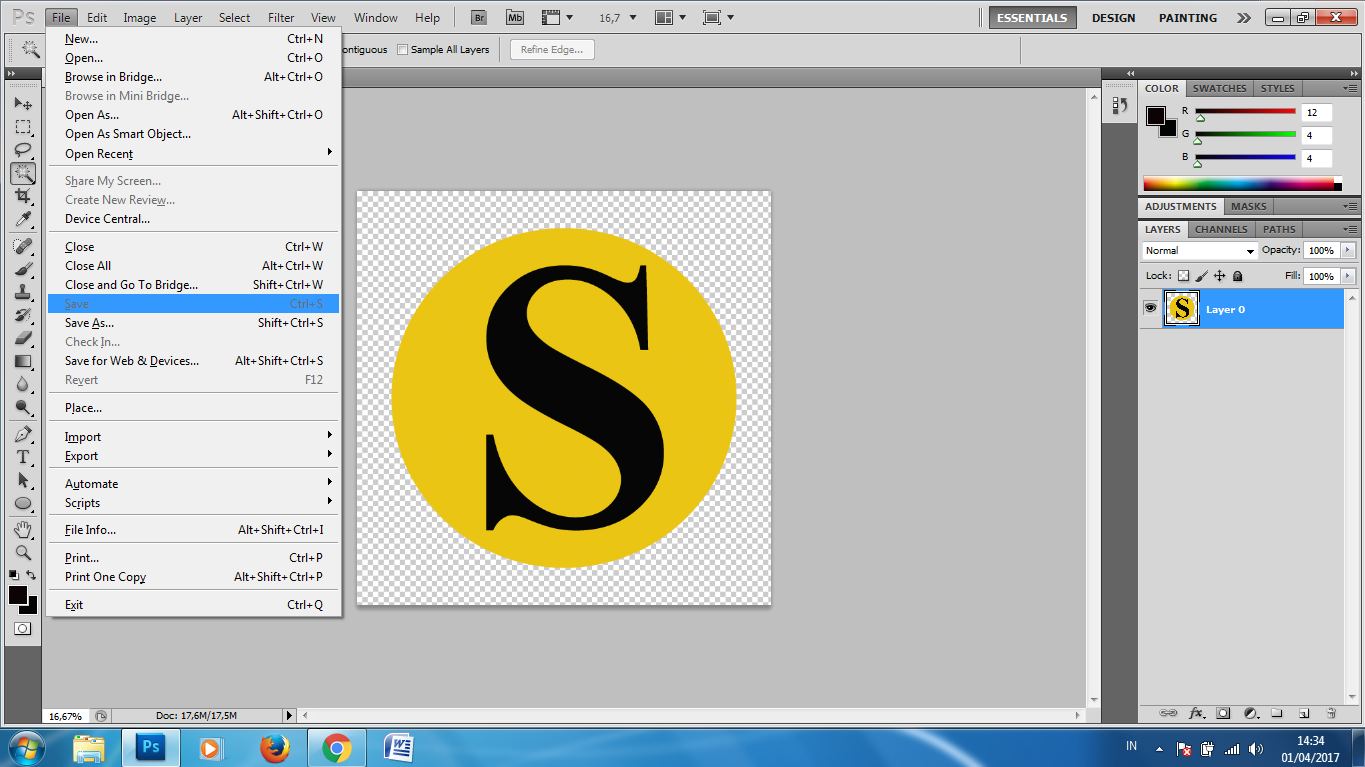Open the blending mode dropdown showing Normal
The height and width of the screenshot is (767, 1365).
click(x=1198, y=250)
